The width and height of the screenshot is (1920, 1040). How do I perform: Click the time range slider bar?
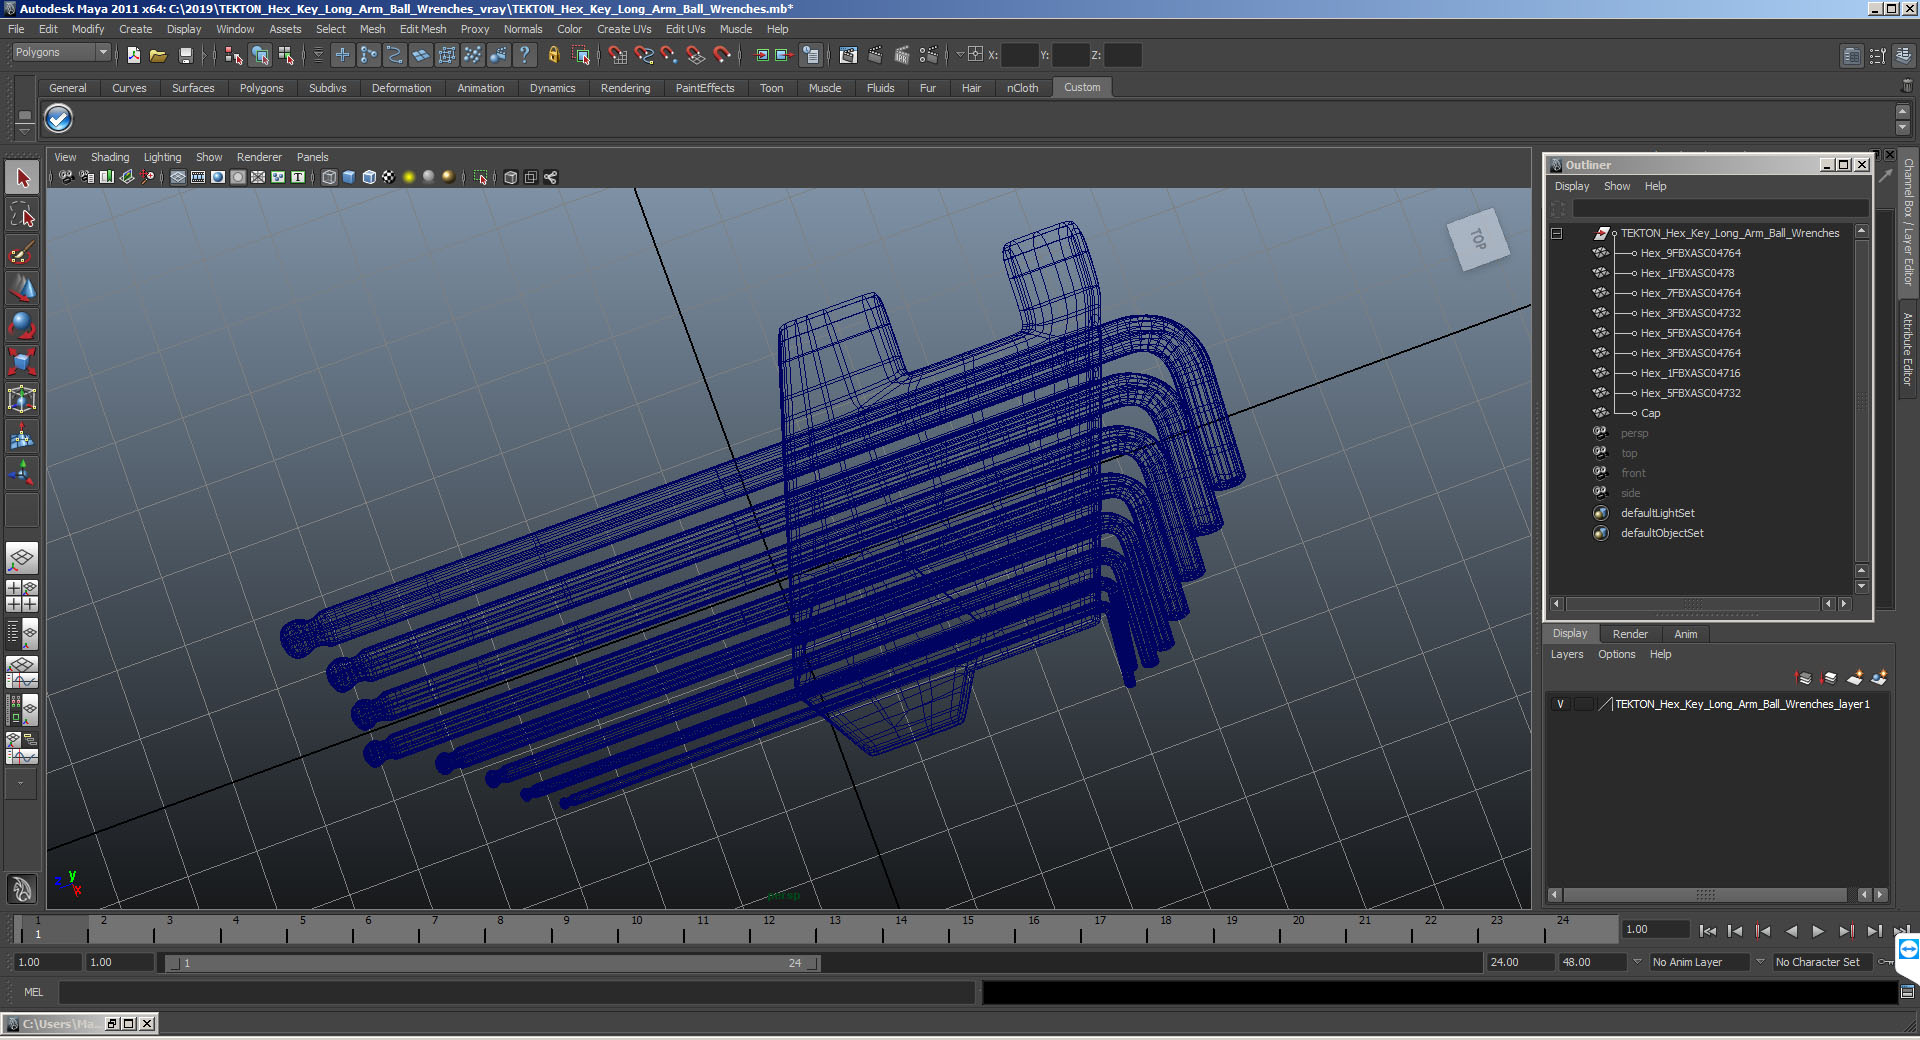pyautogui.click(x=493, y=963)
